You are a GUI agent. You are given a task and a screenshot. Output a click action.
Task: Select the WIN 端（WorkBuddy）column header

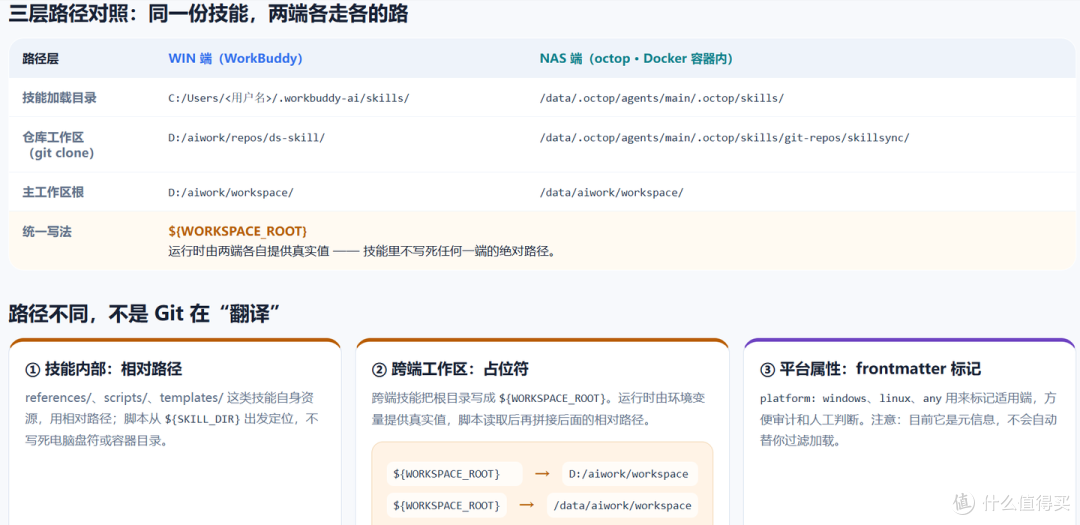236,59
